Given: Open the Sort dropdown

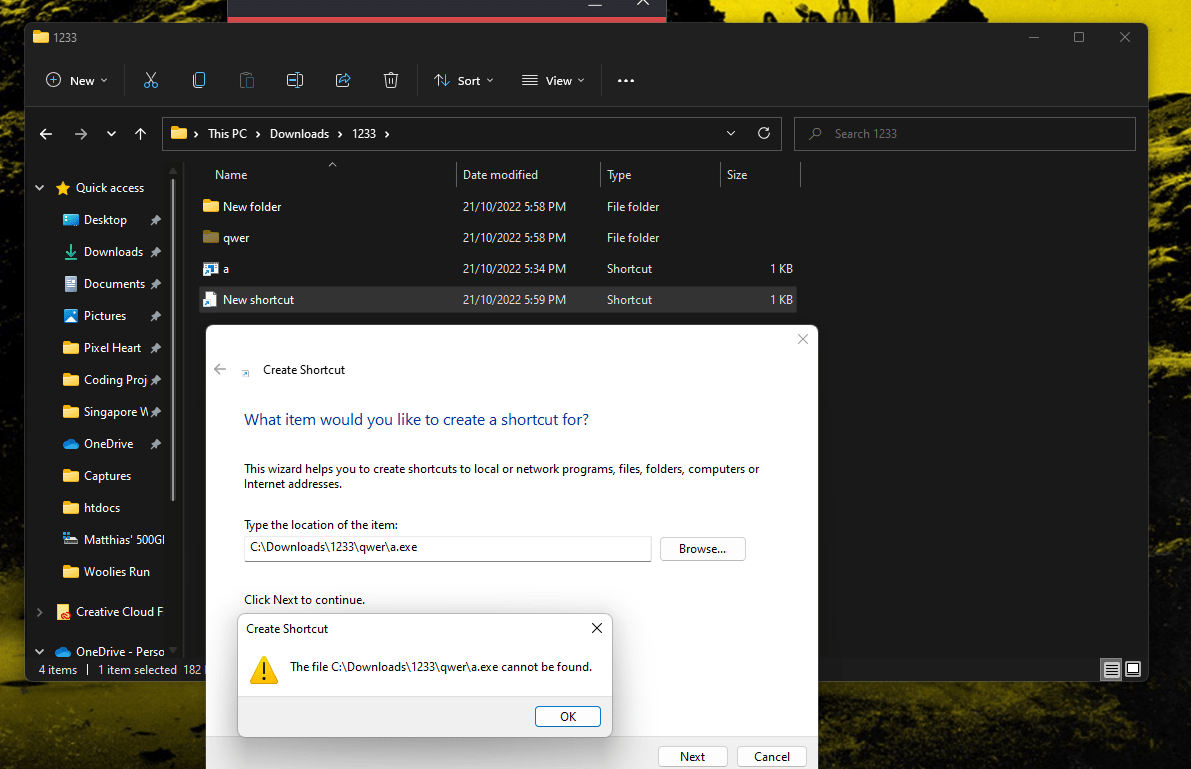Looking at the screenshot, I should click(x=463, y=80).
